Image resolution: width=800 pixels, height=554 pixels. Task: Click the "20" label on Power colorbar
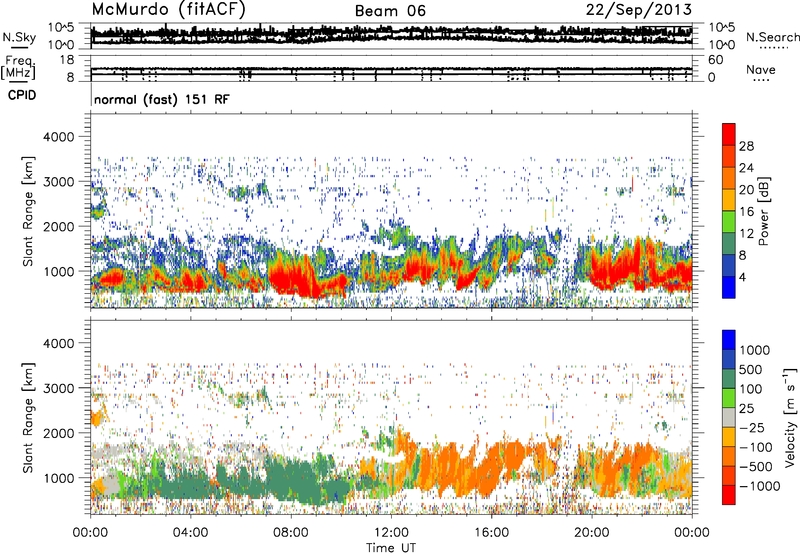746,190
